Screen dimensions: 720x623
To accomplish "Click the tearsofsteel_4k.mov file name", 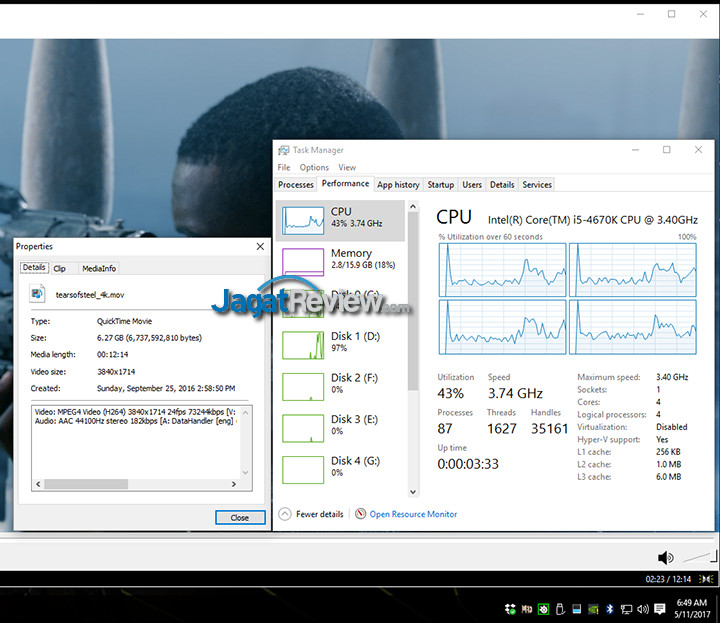I will pos(90,295).
